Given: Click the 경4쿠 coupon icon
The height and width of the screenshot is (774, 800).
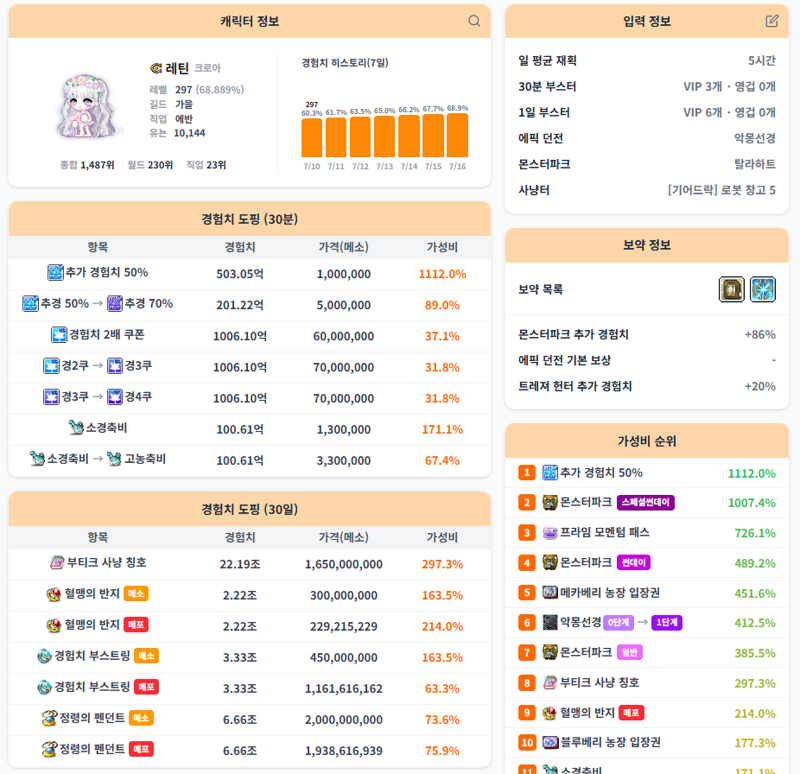Looking at the screenshot, I should tap(115, 397).
